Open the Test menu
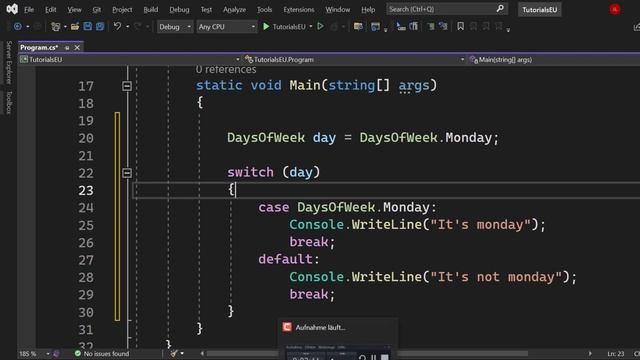640x360 pixels. [x=206, y=9]
